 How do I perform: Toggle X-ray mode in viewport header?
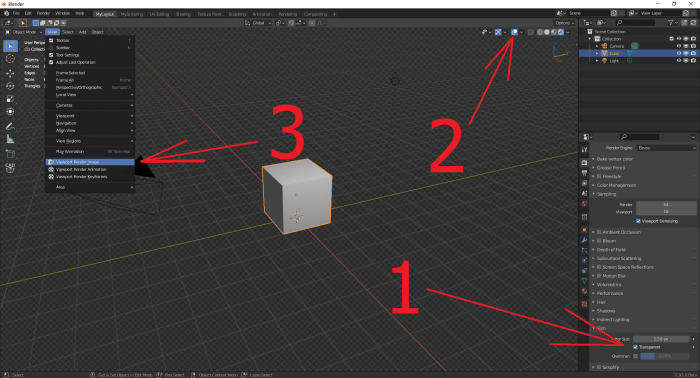[531, 32]
